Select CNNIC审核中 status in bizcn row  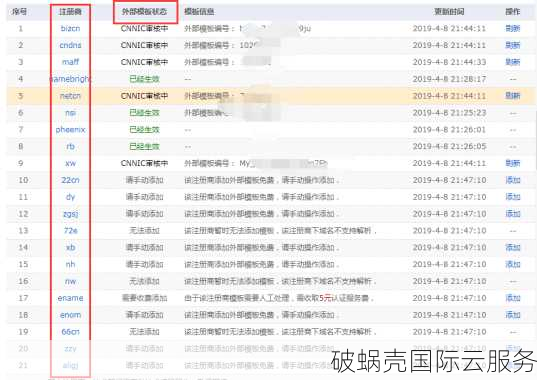point(144,28)
